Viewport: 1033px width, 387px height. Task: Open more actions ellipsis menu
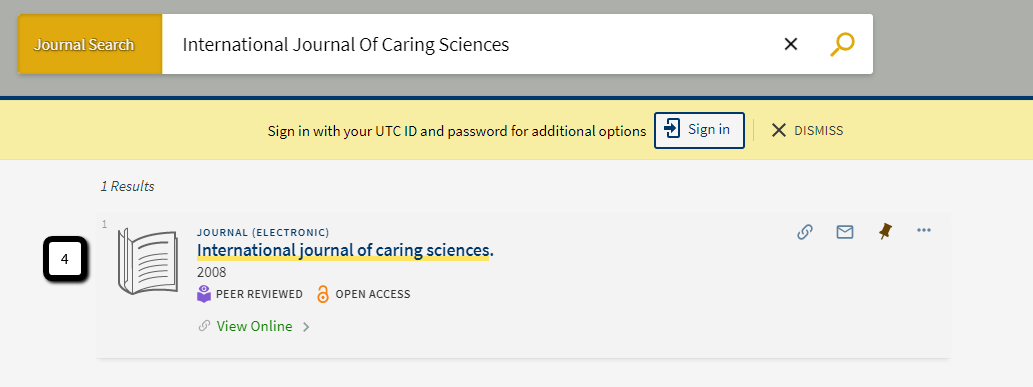(924, 230)
